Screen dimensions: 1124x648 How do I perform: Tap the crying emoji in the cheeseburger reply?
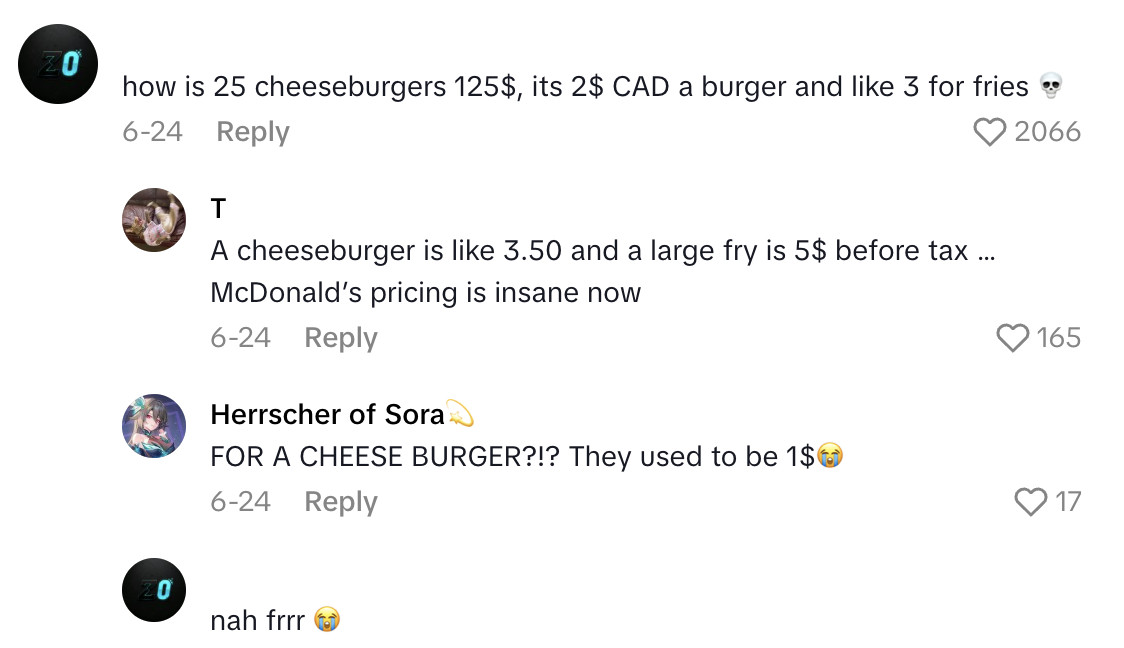pos(829,456)
